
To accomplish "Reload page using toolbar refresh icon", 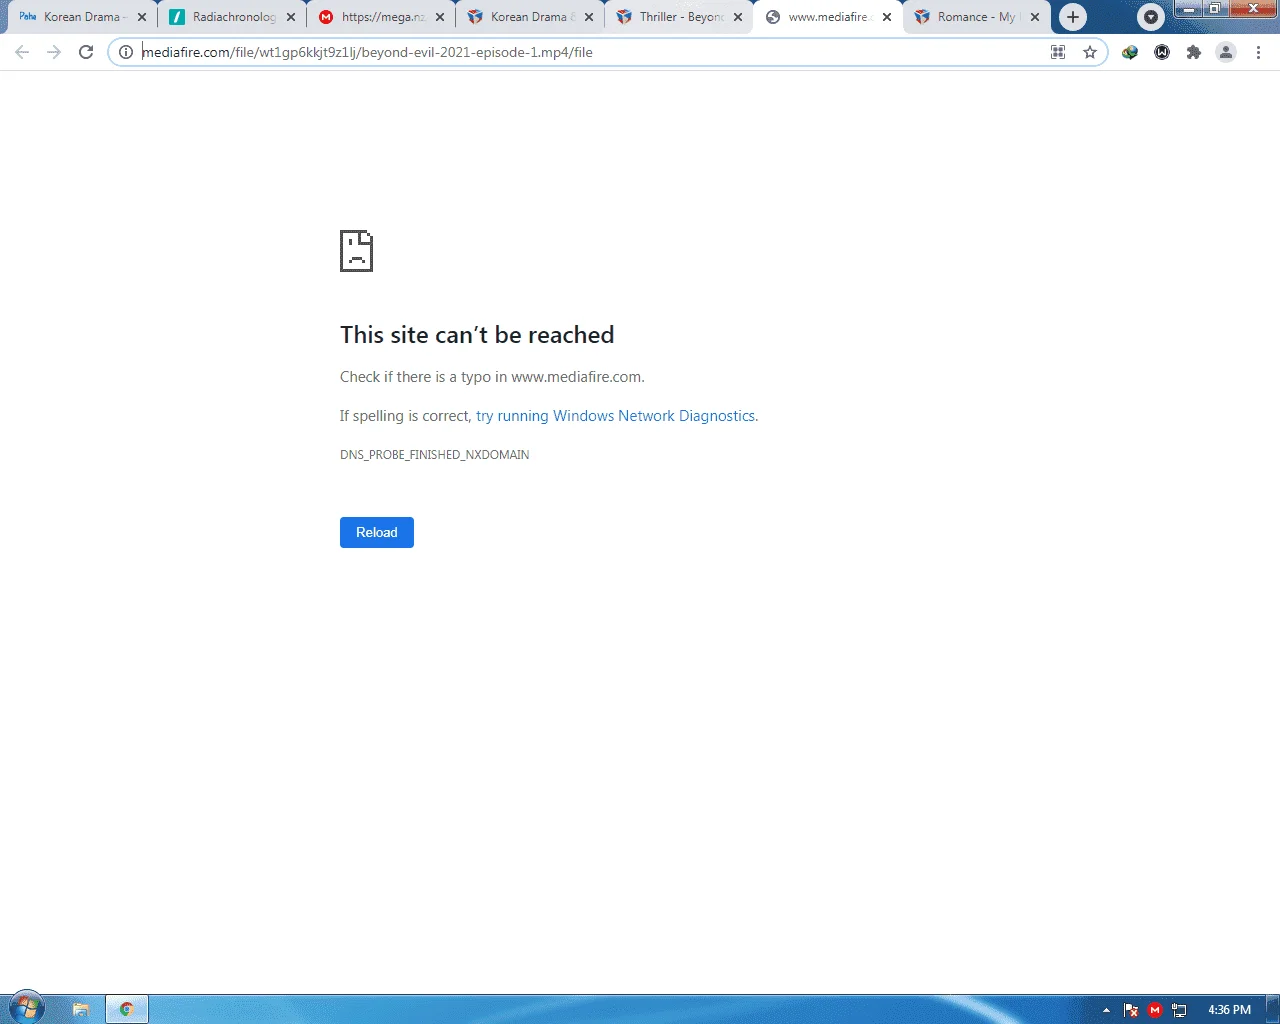I will tap(86, 52).
